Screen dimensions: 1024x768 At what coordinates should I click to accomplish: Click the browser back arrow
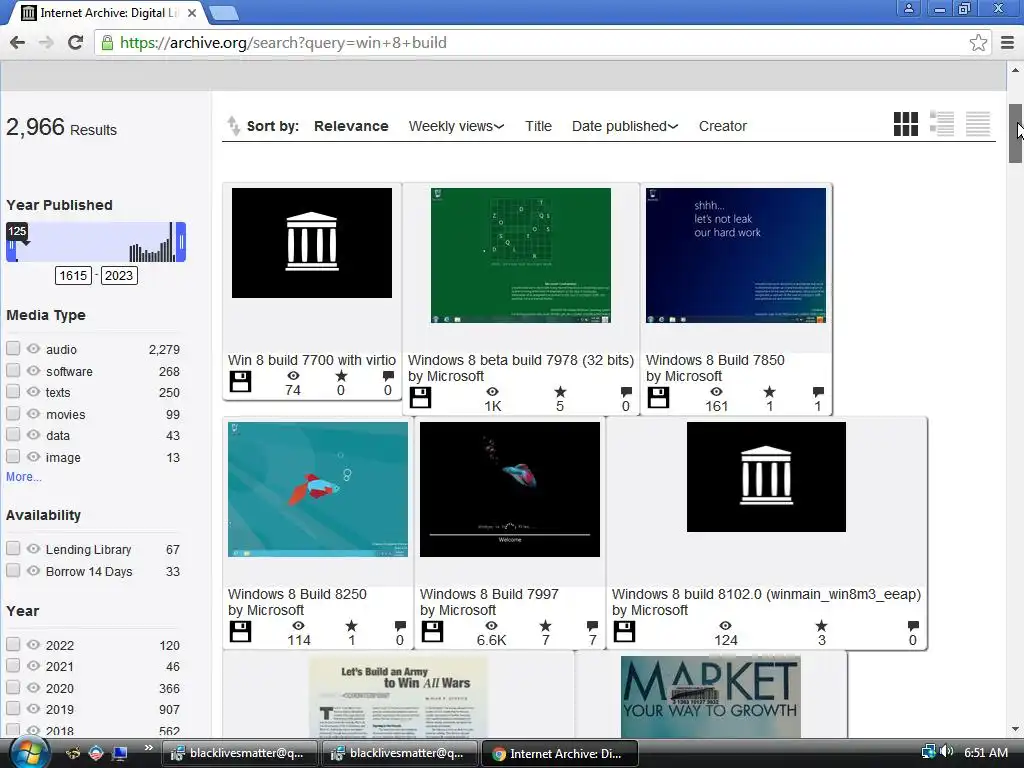[x=18, y=42]
